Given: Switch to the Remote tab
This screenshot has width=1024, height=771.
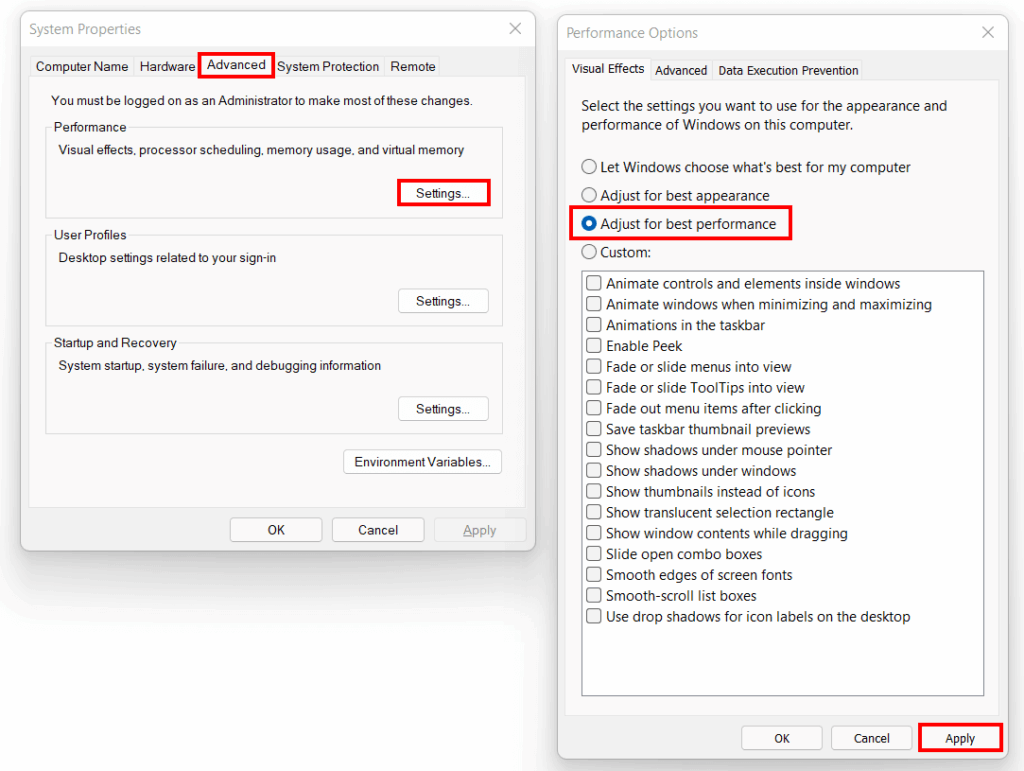Looking at the screenshot, I should click(412, 66).
